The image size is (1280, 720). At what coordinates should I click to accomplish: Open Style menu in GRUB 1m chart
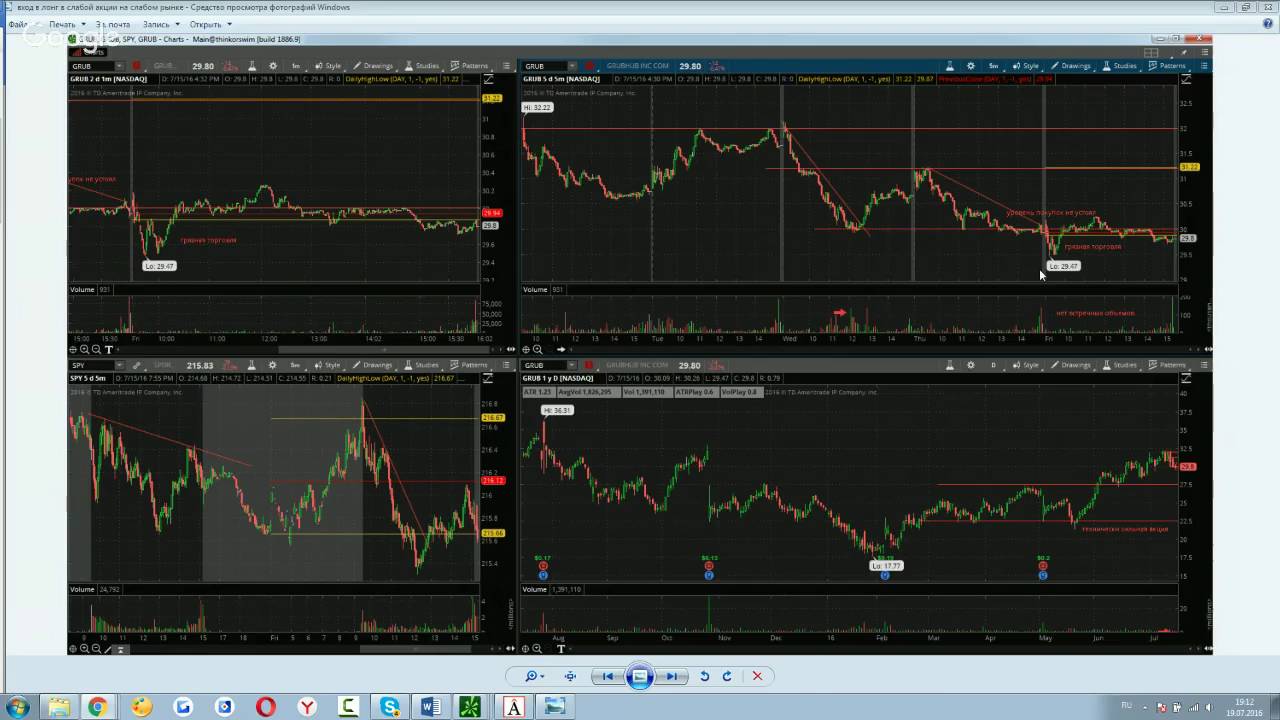[x=328, y=66]
